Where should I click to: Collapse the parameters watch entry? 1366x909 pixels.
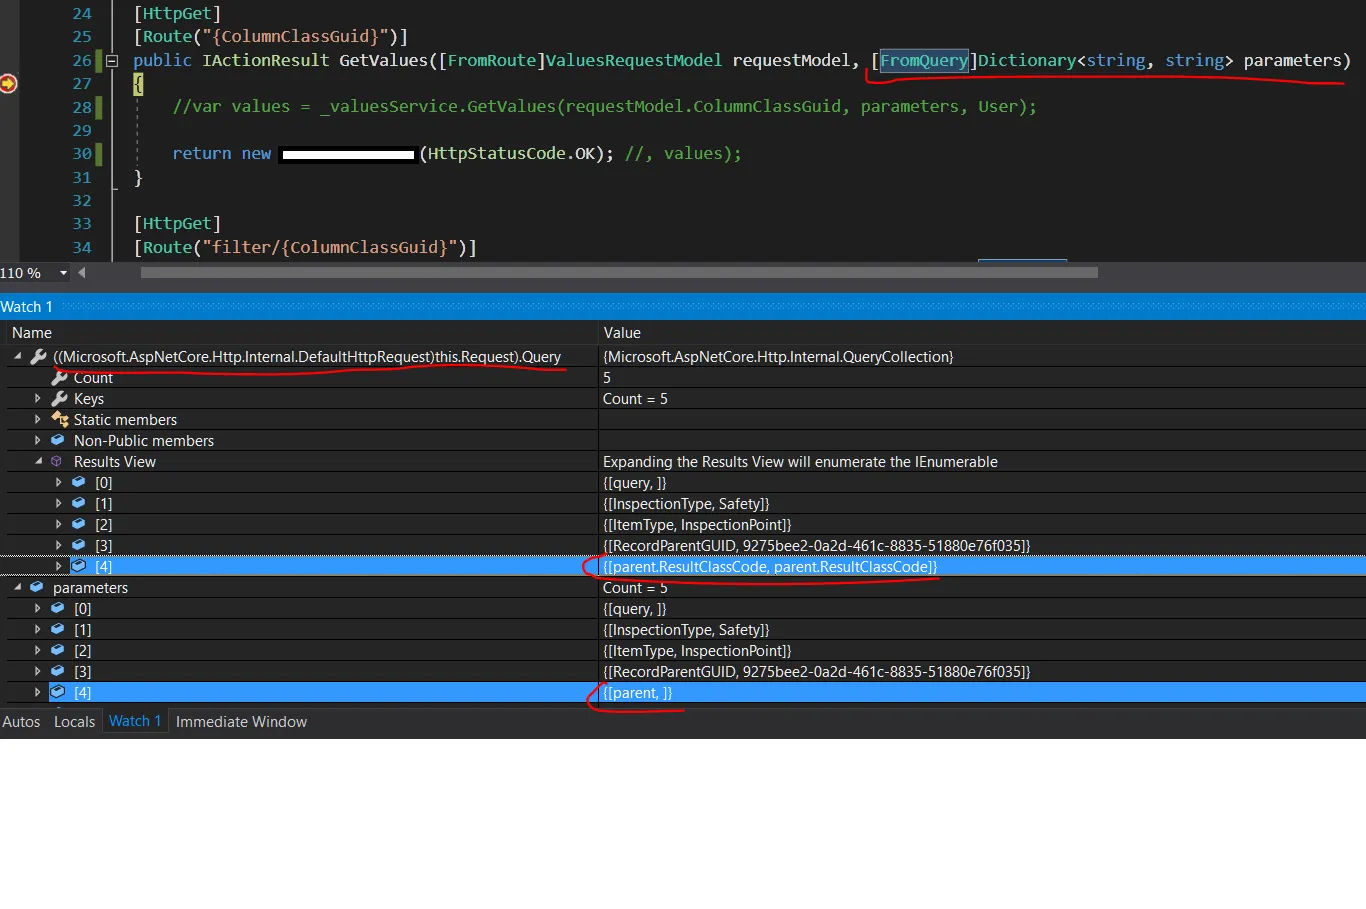coord(18,588)
